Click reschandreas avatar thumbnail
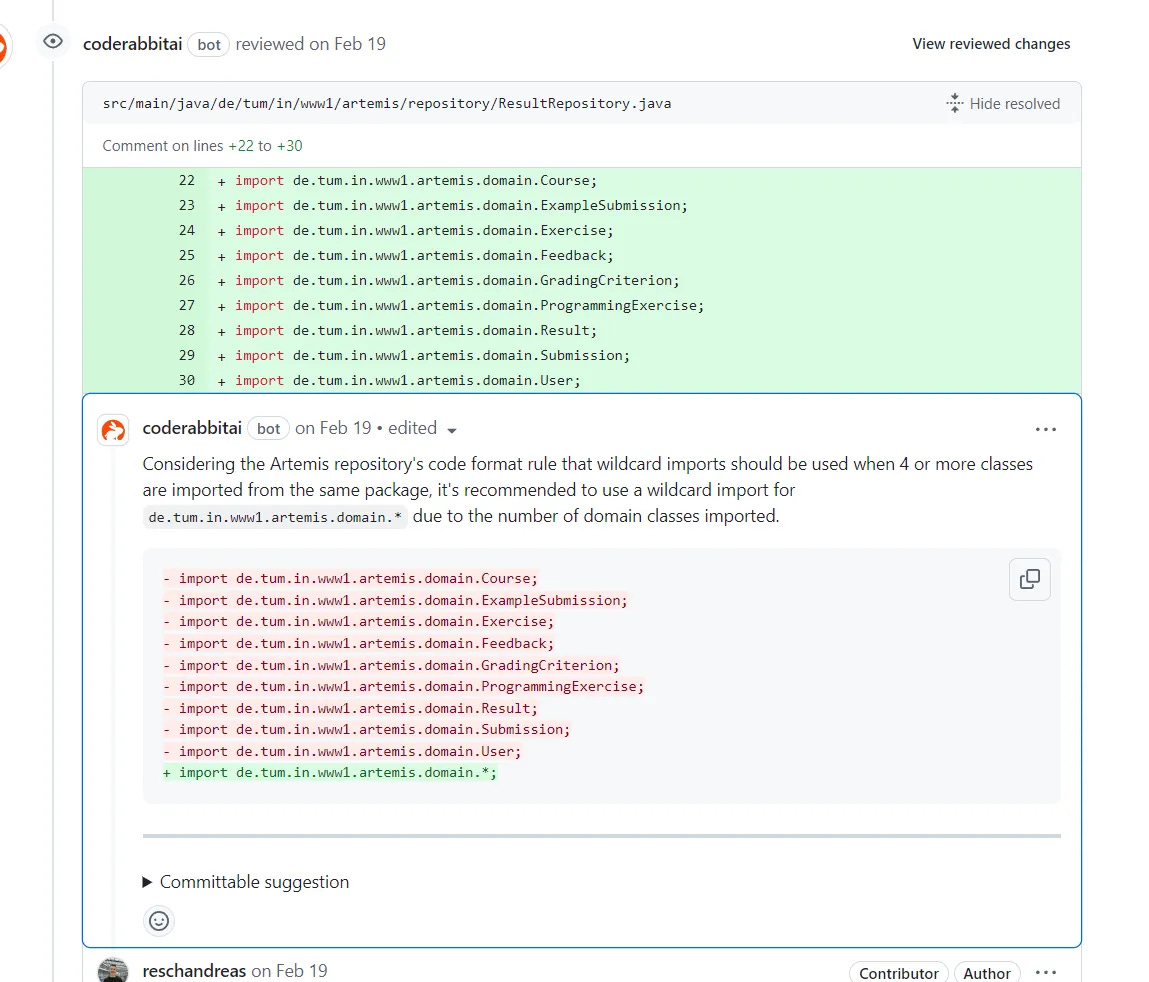Image resolution: width=1149 pixels, height=982 pixels. click(113, 971)
